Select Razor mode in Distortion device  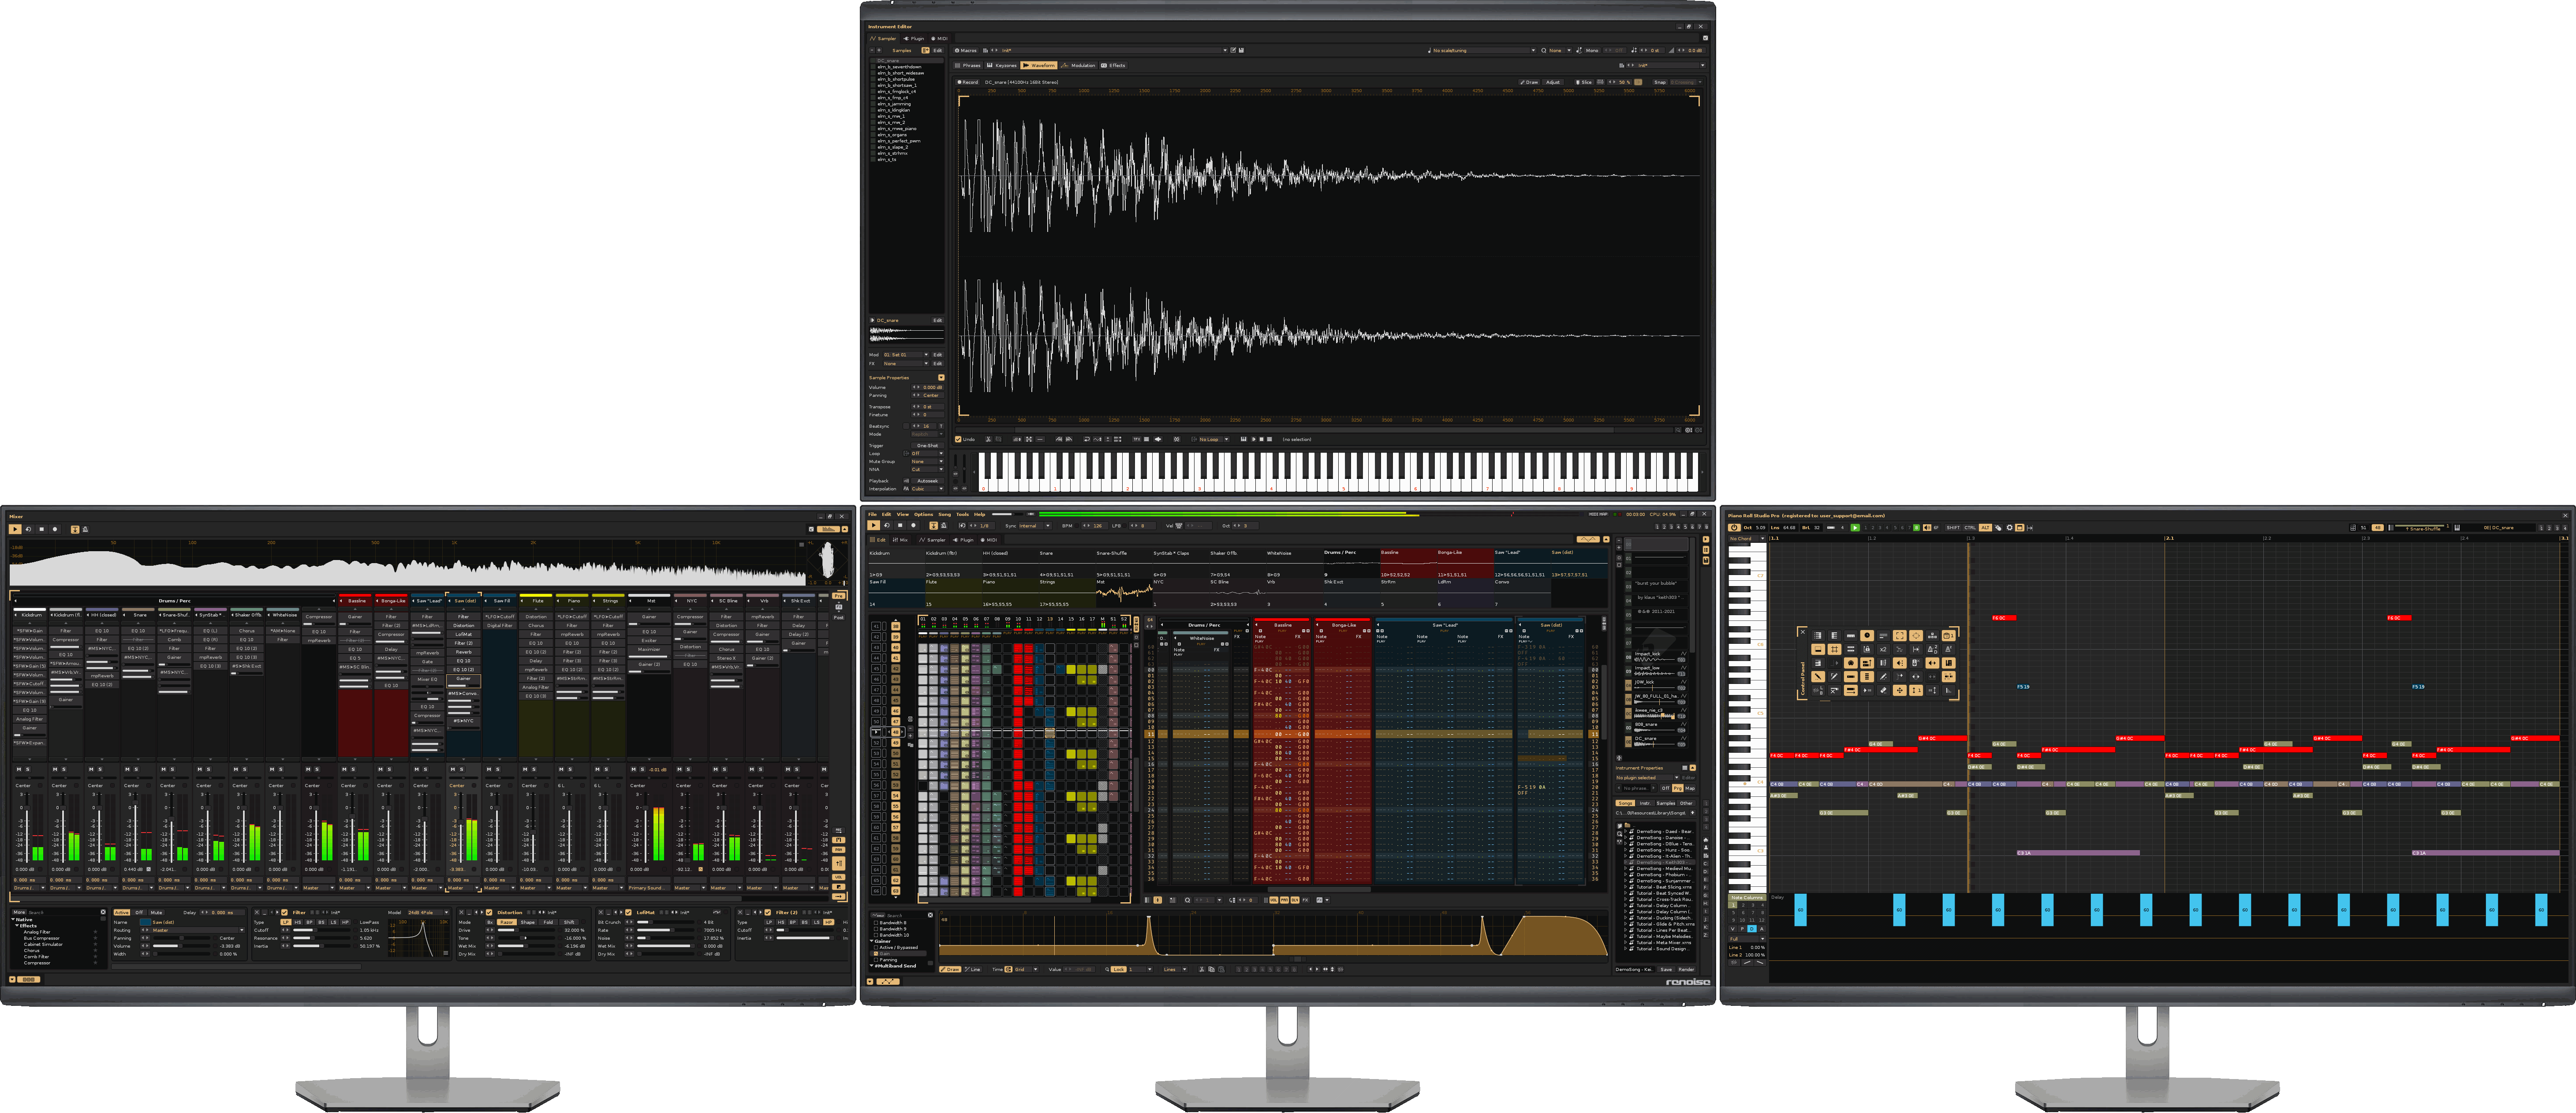[x=507, y=922]
